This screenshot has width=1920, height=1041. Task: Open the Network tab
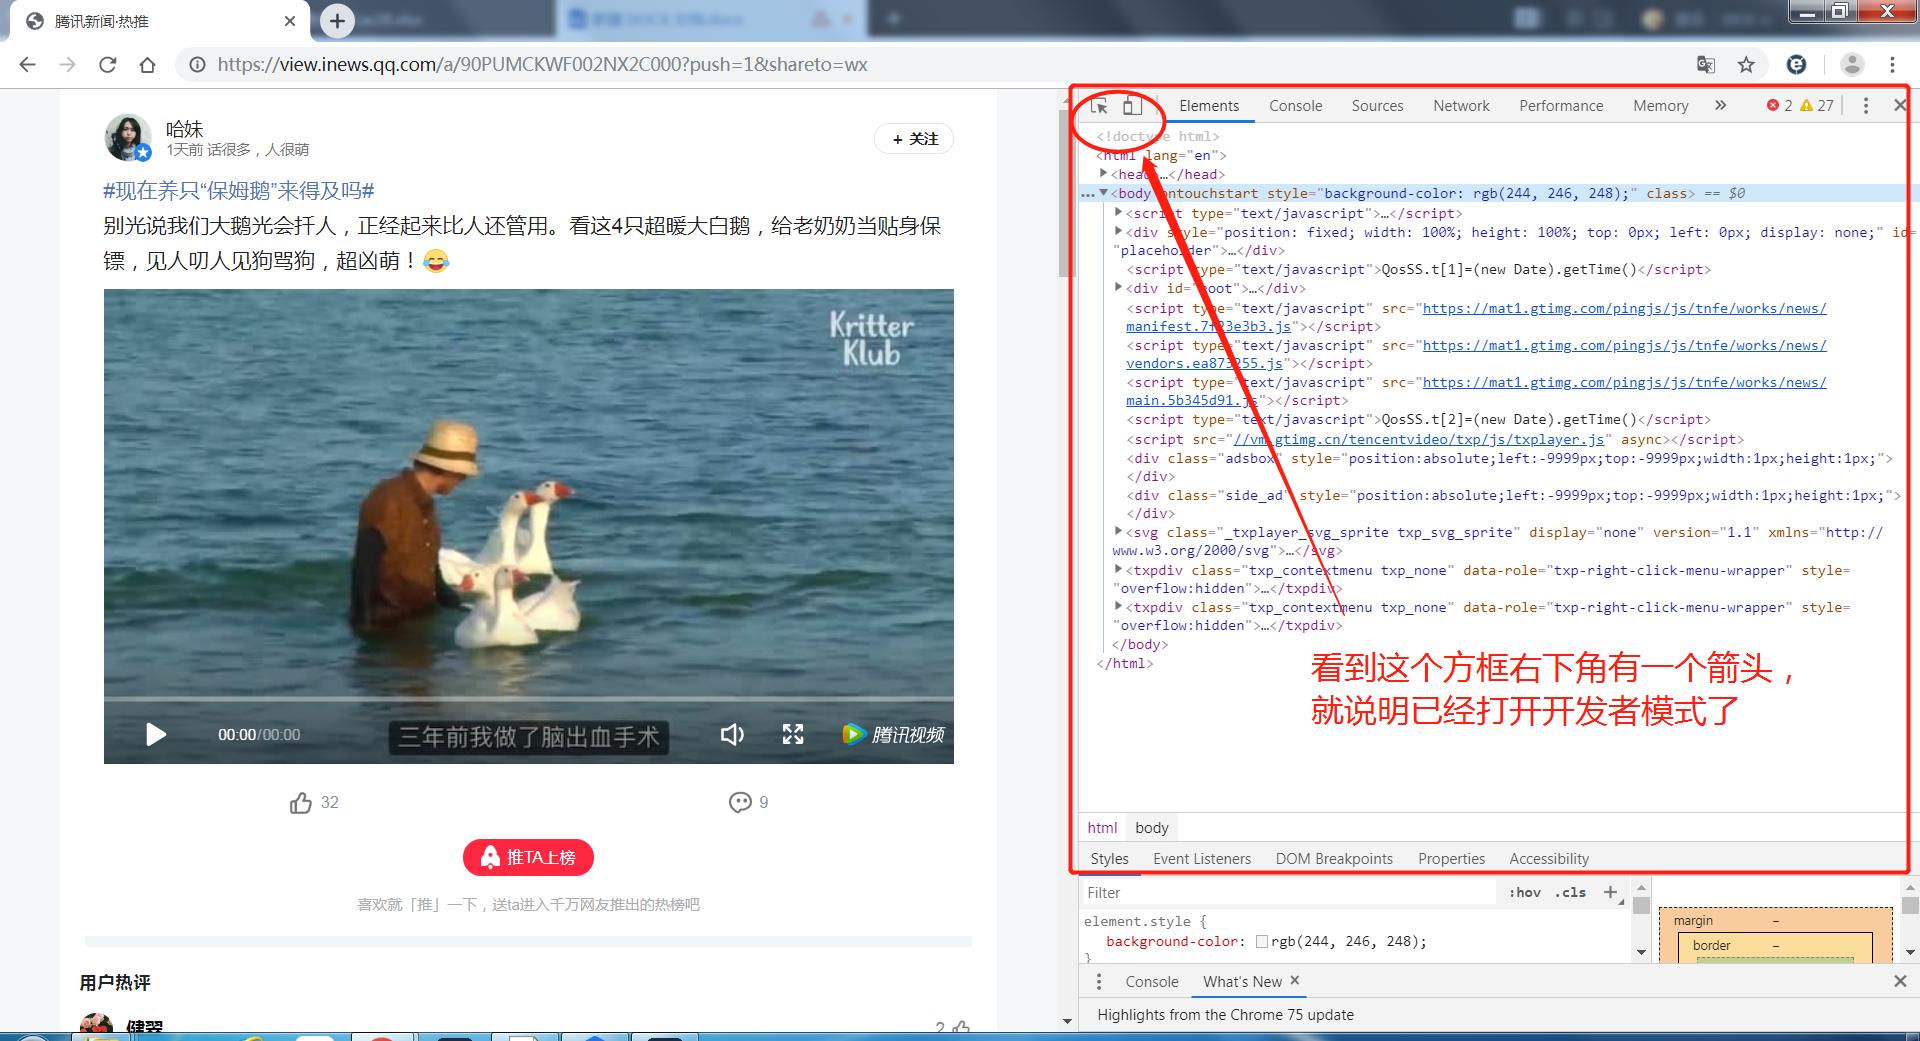(x=1461, y=106)
